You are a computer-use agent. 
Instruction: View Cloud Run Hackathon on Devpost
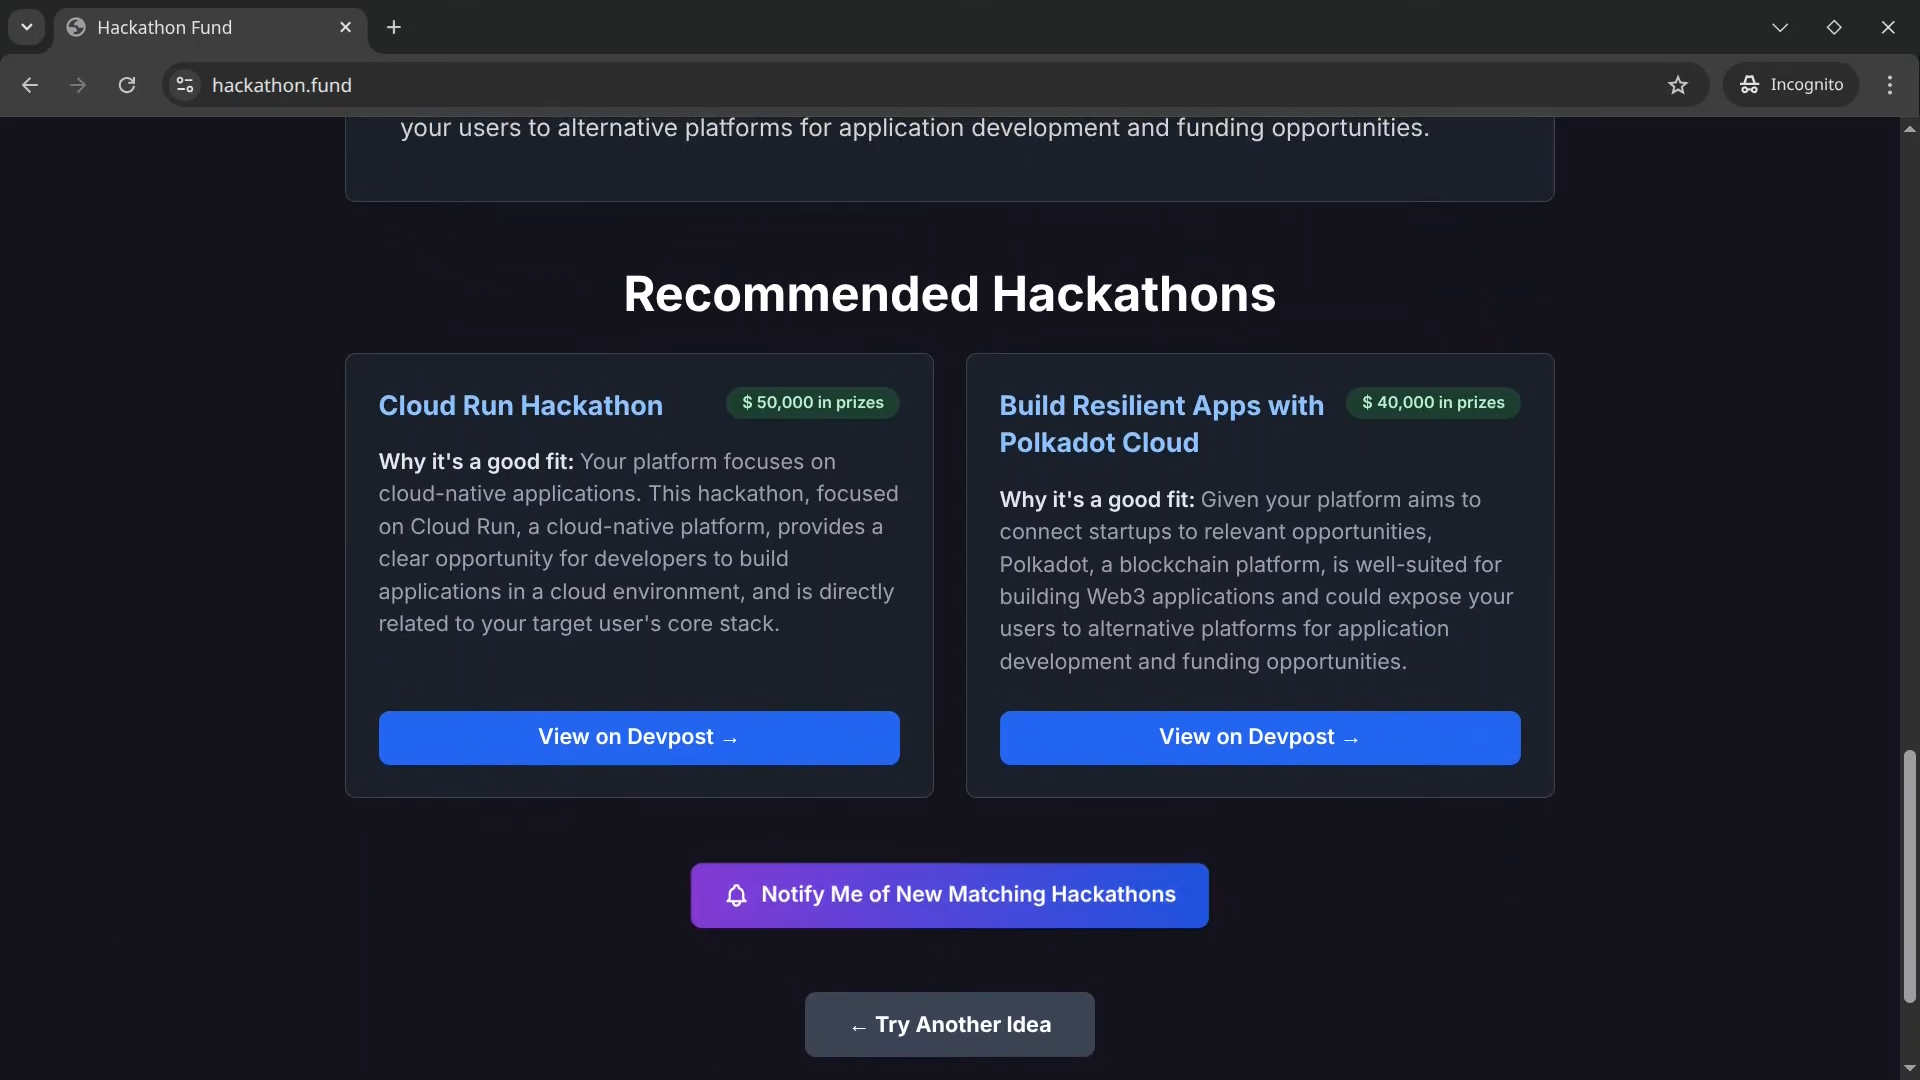[x=639, y=738]
